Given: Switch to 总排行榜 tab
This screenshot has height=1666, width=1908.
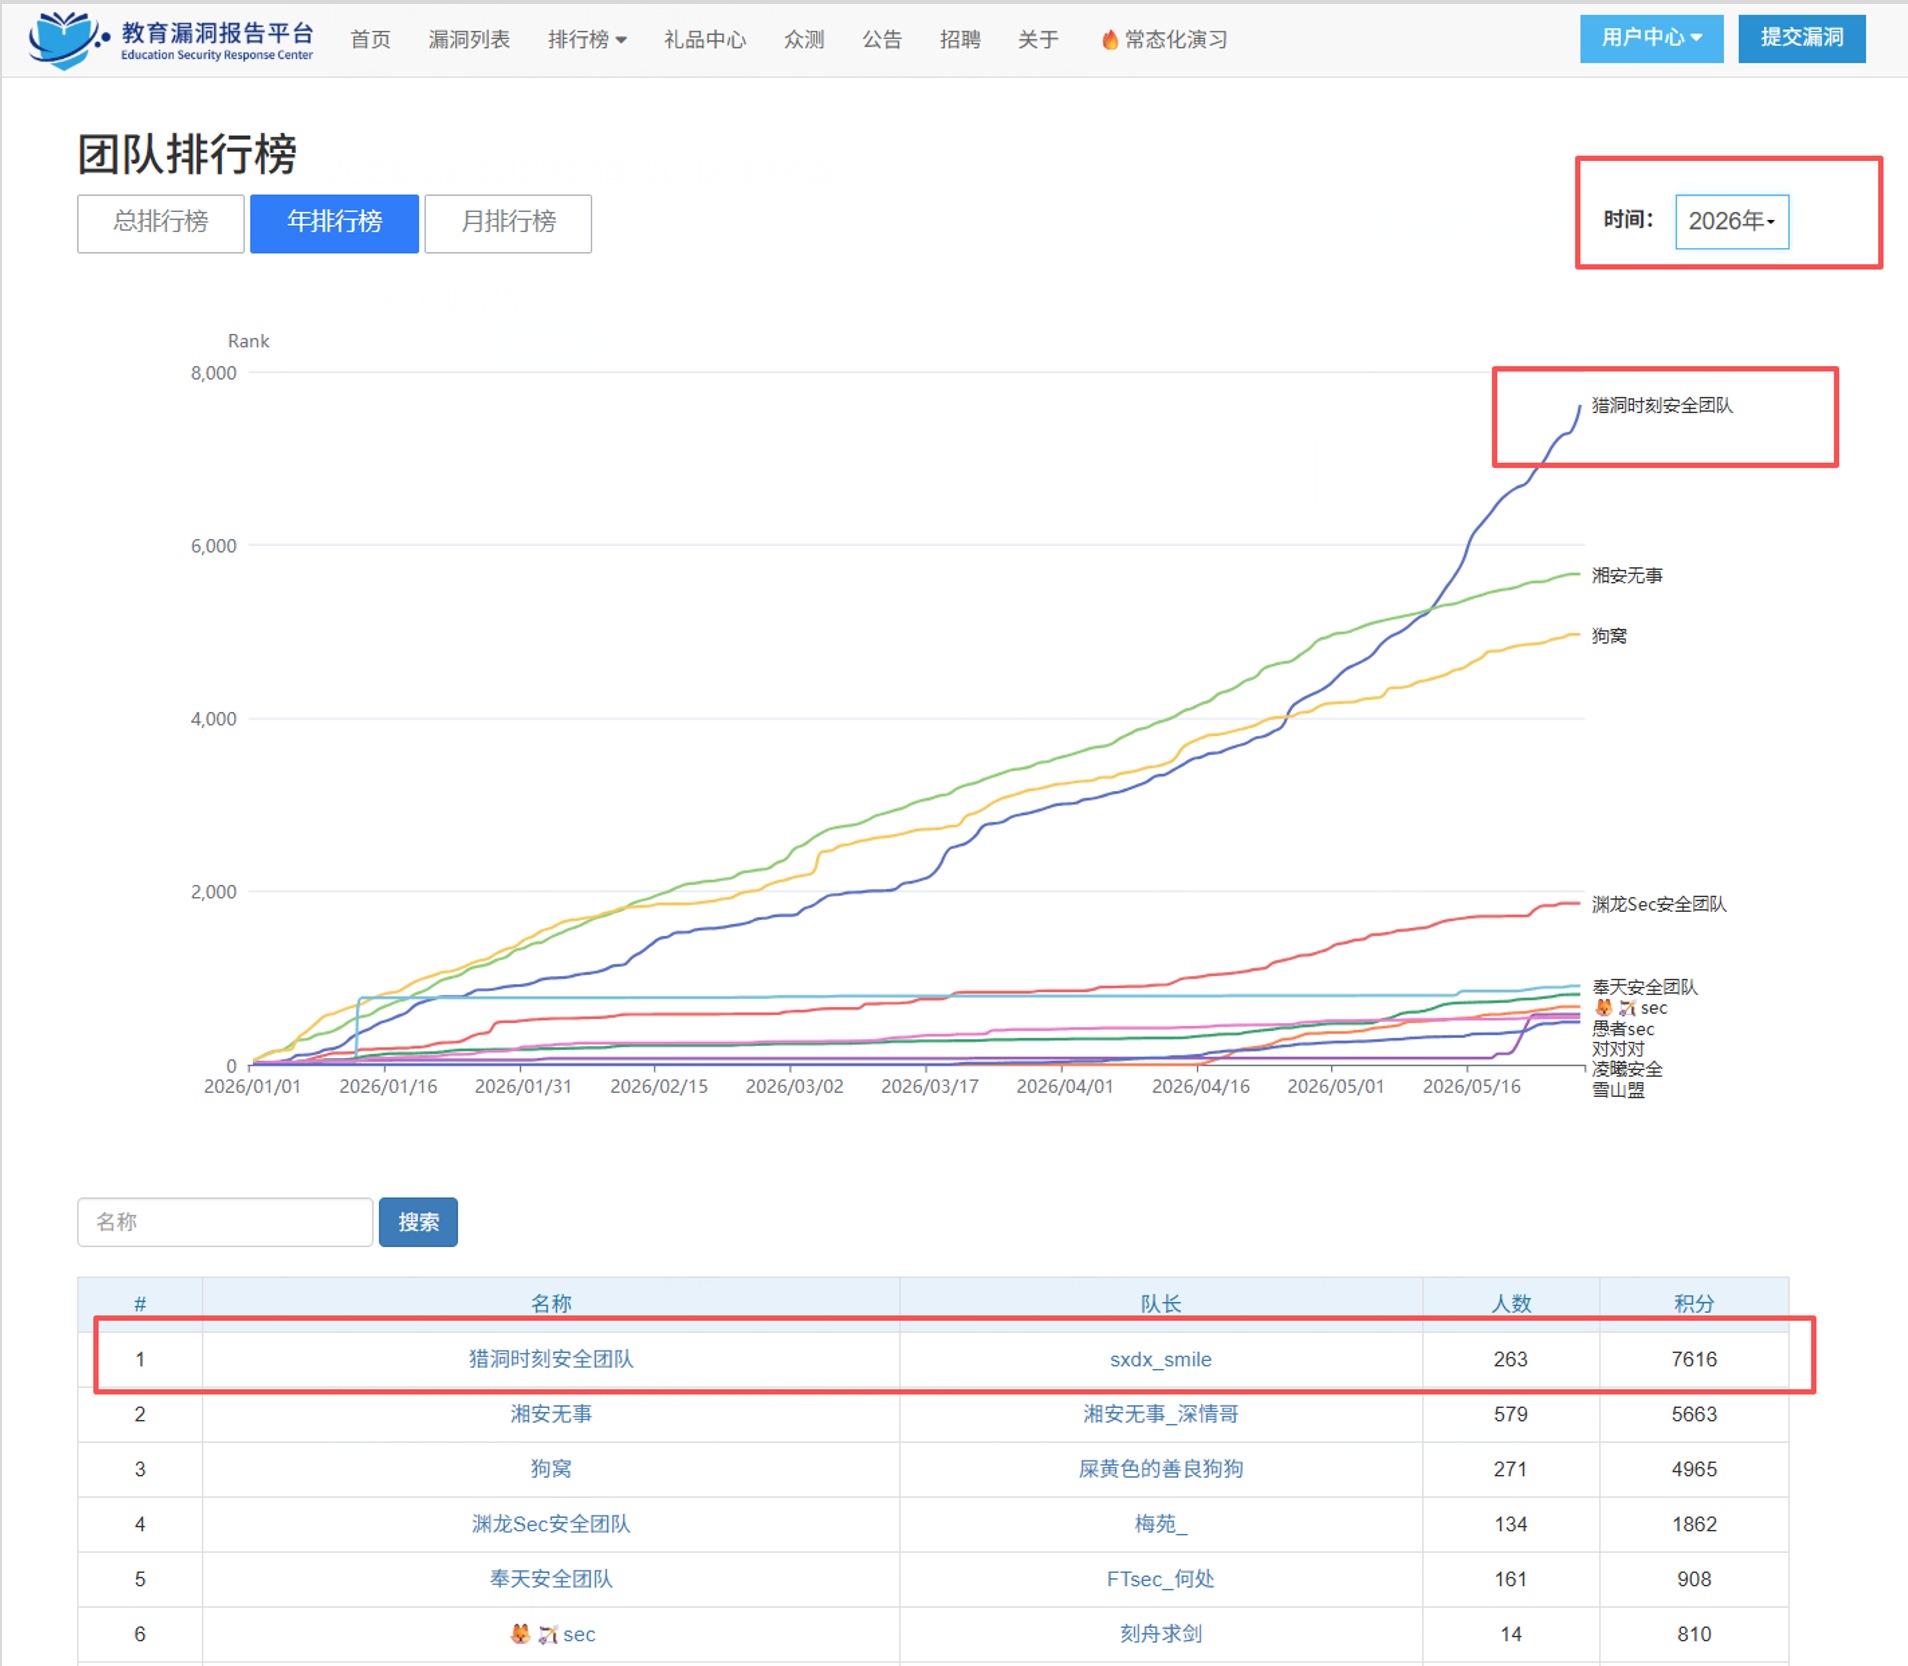Looking at the screenshot, I should [161, 223].
